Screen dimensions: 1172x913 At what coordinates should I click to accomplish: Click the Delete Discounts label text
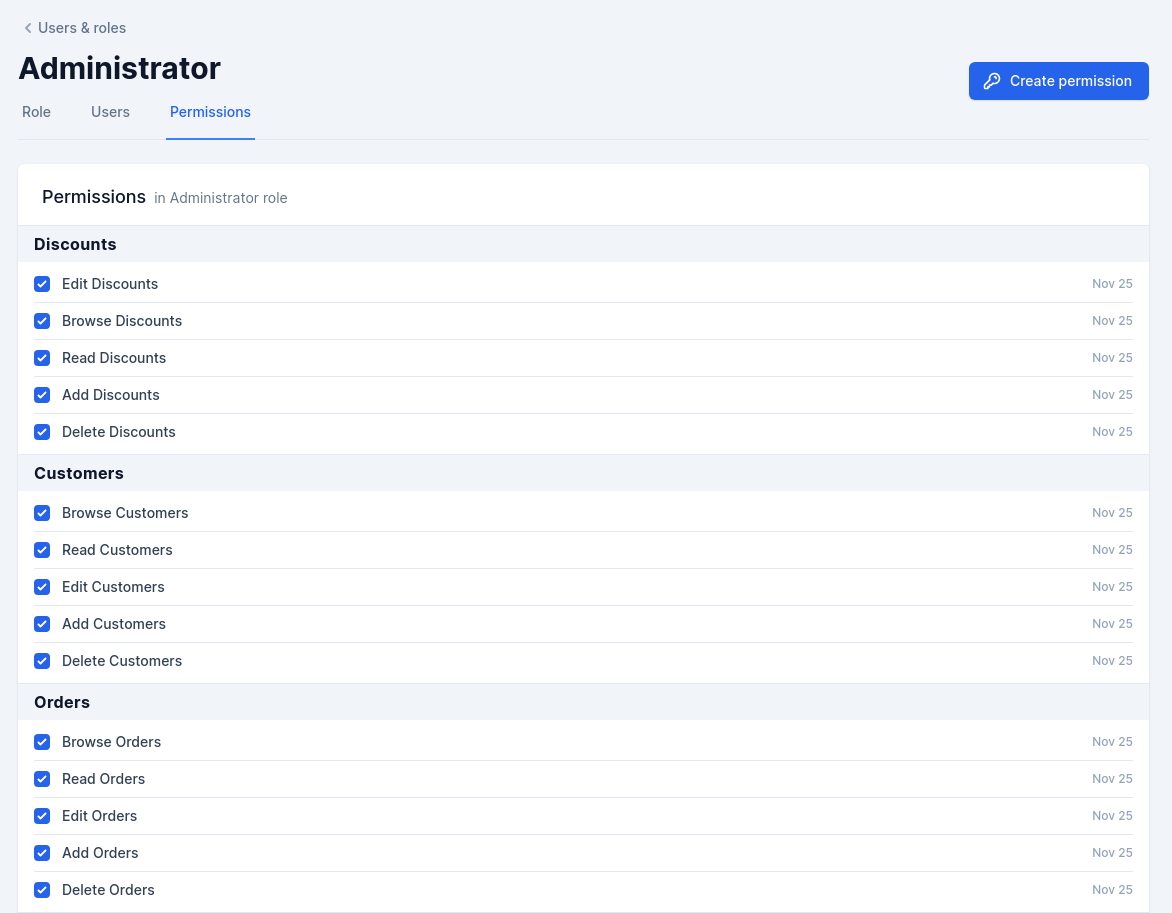pyautogui.click(x=119, y=432)
